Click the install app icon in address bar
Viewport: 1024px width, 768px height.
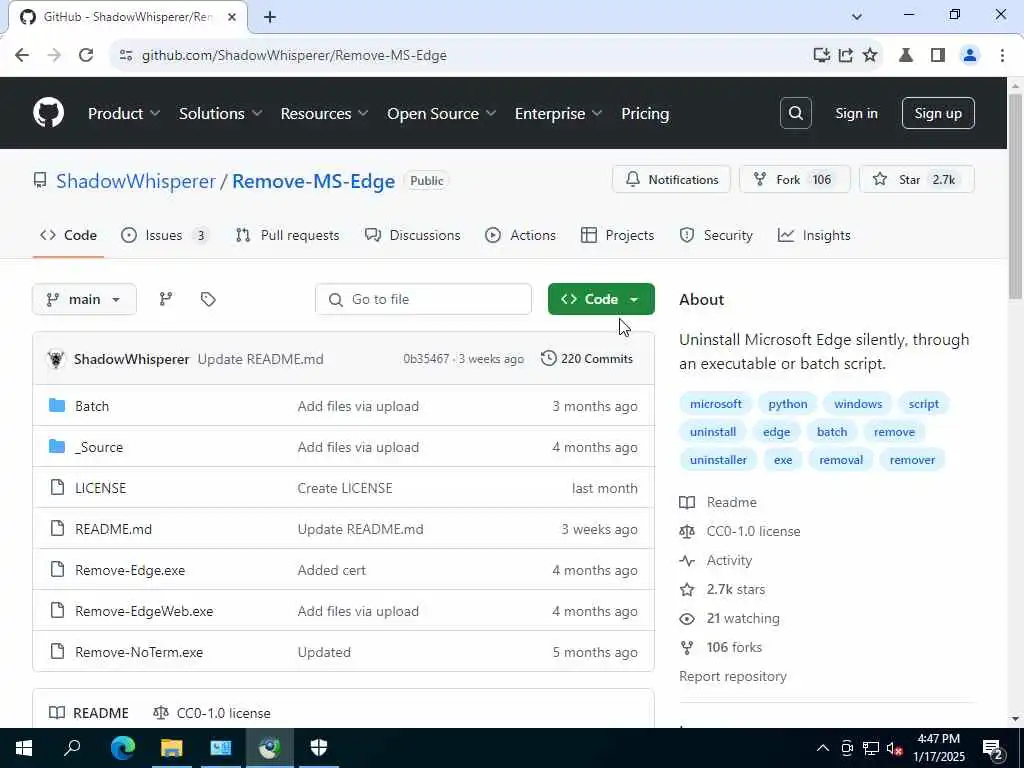pyautogui.click(x=821, y=55)
